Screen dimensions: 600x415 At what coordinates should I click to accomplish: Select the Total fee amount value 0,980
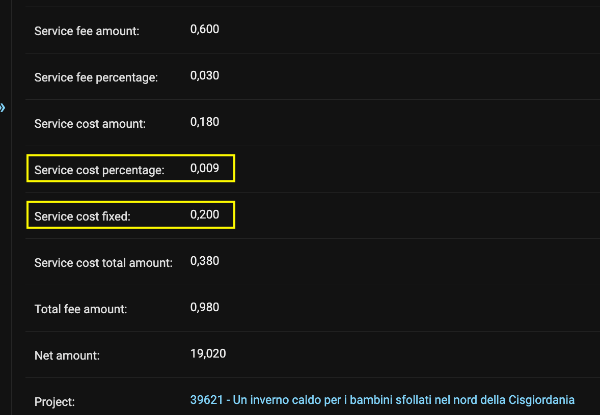[x=204, y=307]
